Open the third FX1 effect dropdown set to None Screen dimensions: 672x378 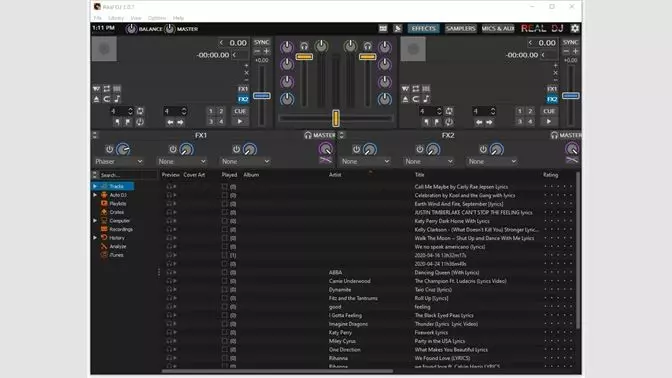coord(246,162)
